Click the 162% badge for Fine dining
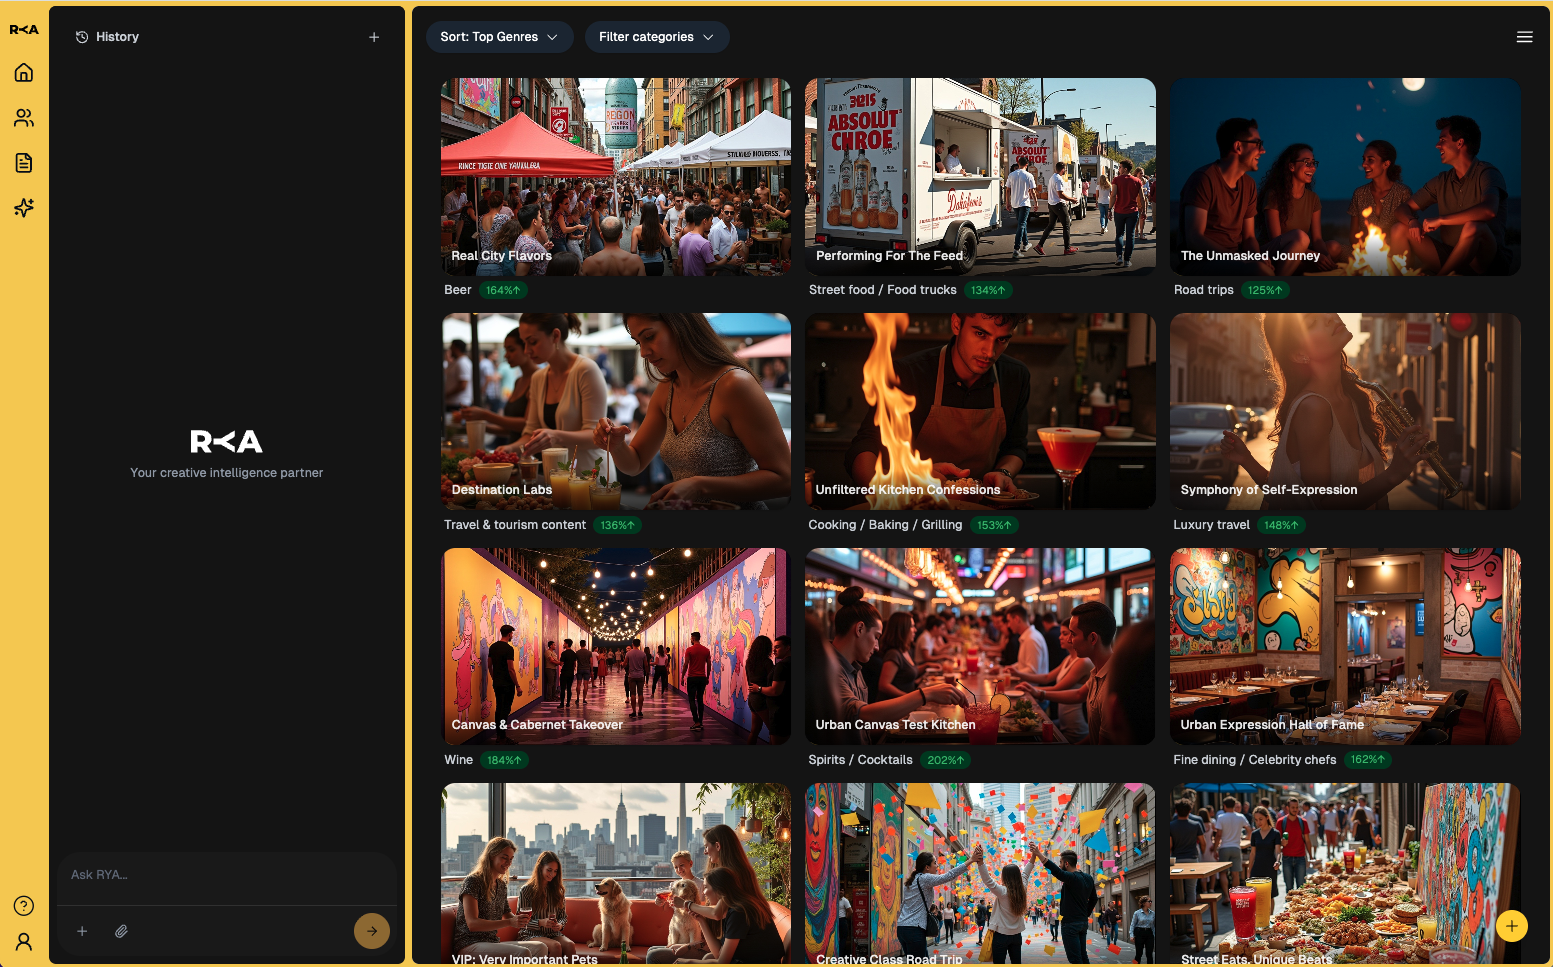The width and height of the screenshot is (1553, 967). [1368, 760]
